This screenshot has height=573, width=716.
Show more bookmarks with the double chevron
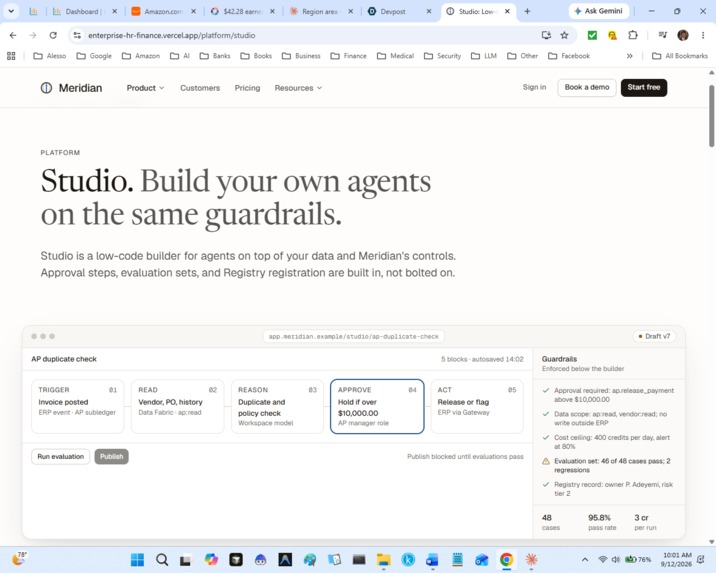coord(630,56)
